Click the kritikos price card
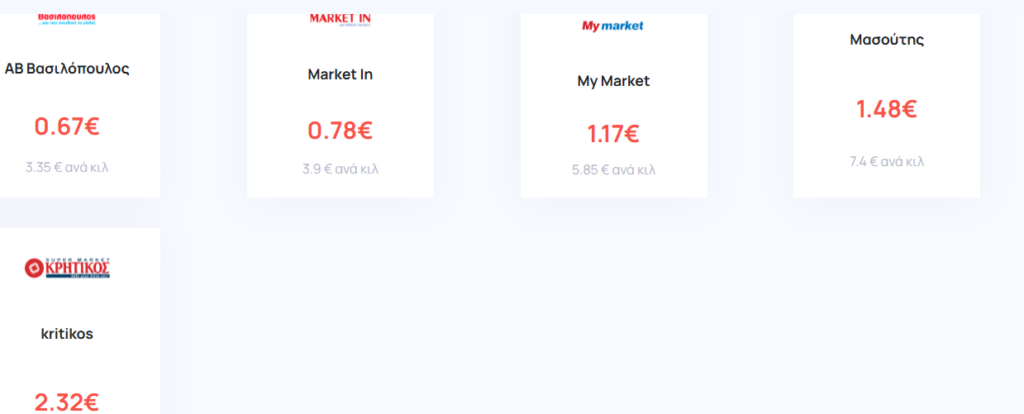Screen dimensions: 1024x414 [x=80, y=321]
